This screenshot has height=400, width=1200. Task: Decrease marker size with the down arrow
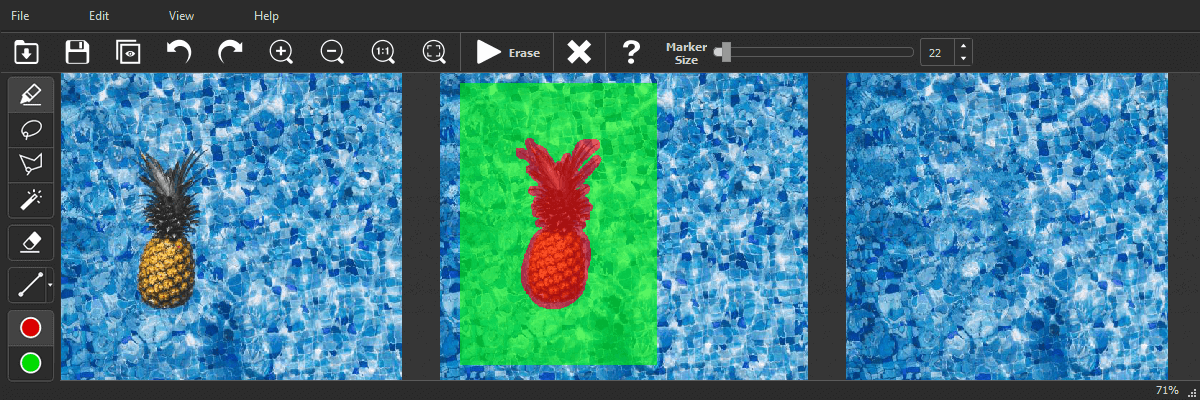pyautogui.click(x=963, y=59)
